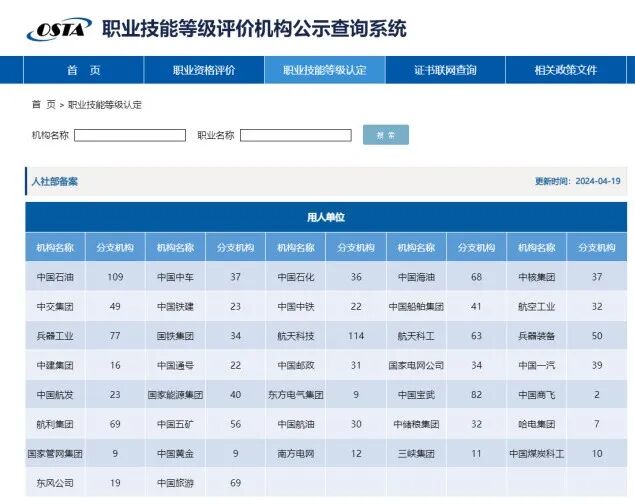Open the 中国邮政 institution entry

coord(296,366)
